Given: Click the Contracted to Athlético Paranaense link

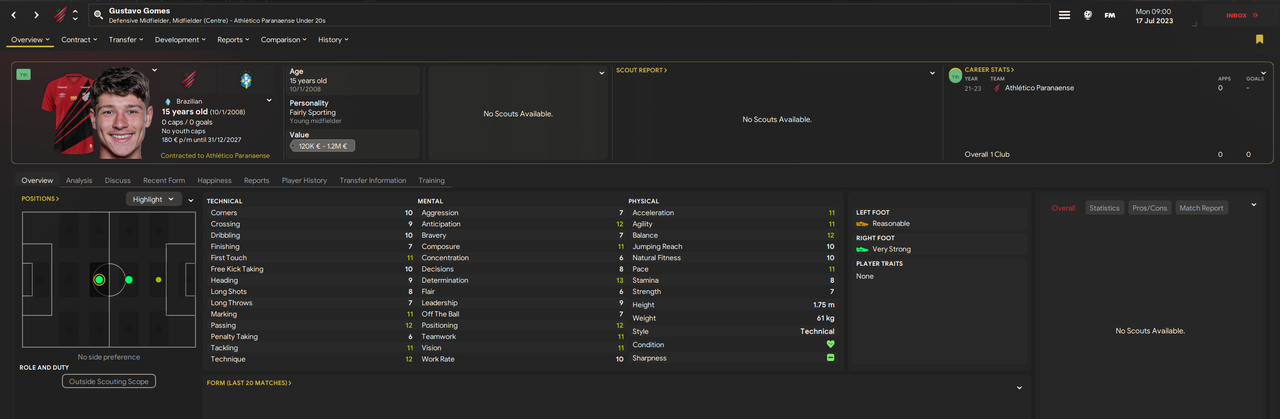Looking at the screenshot, I should pos(215,156).
